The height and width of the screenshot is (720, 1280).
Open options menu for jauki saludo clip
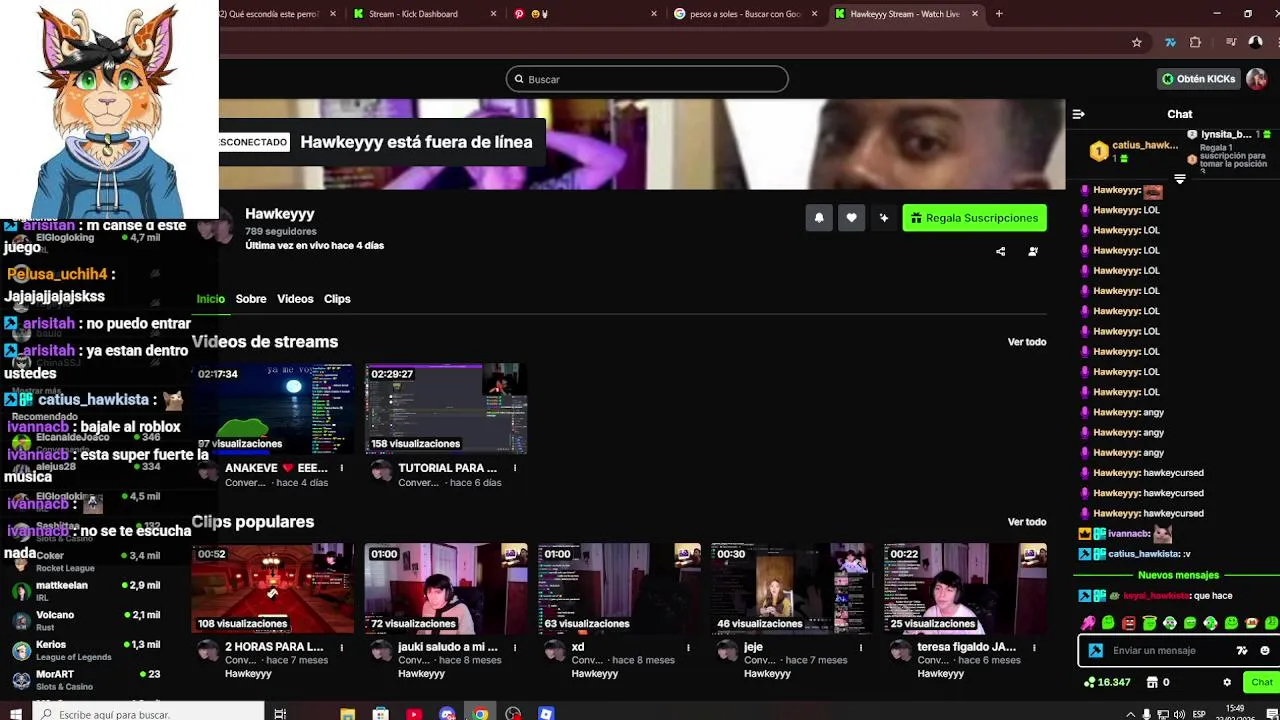pos(515,648)
